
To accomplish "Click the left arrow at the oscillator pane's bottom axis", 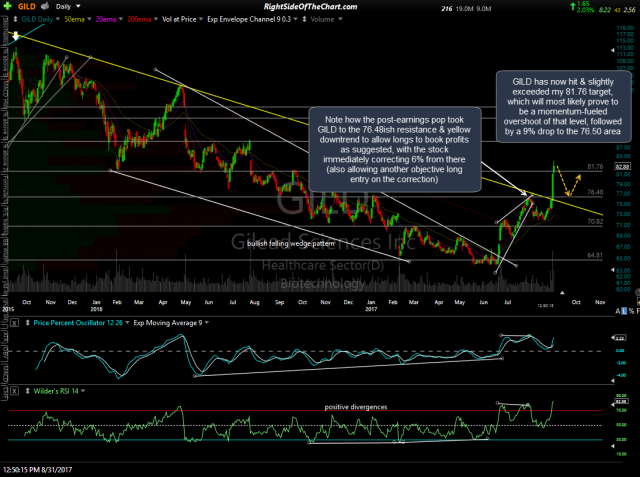I will [612, 380].
